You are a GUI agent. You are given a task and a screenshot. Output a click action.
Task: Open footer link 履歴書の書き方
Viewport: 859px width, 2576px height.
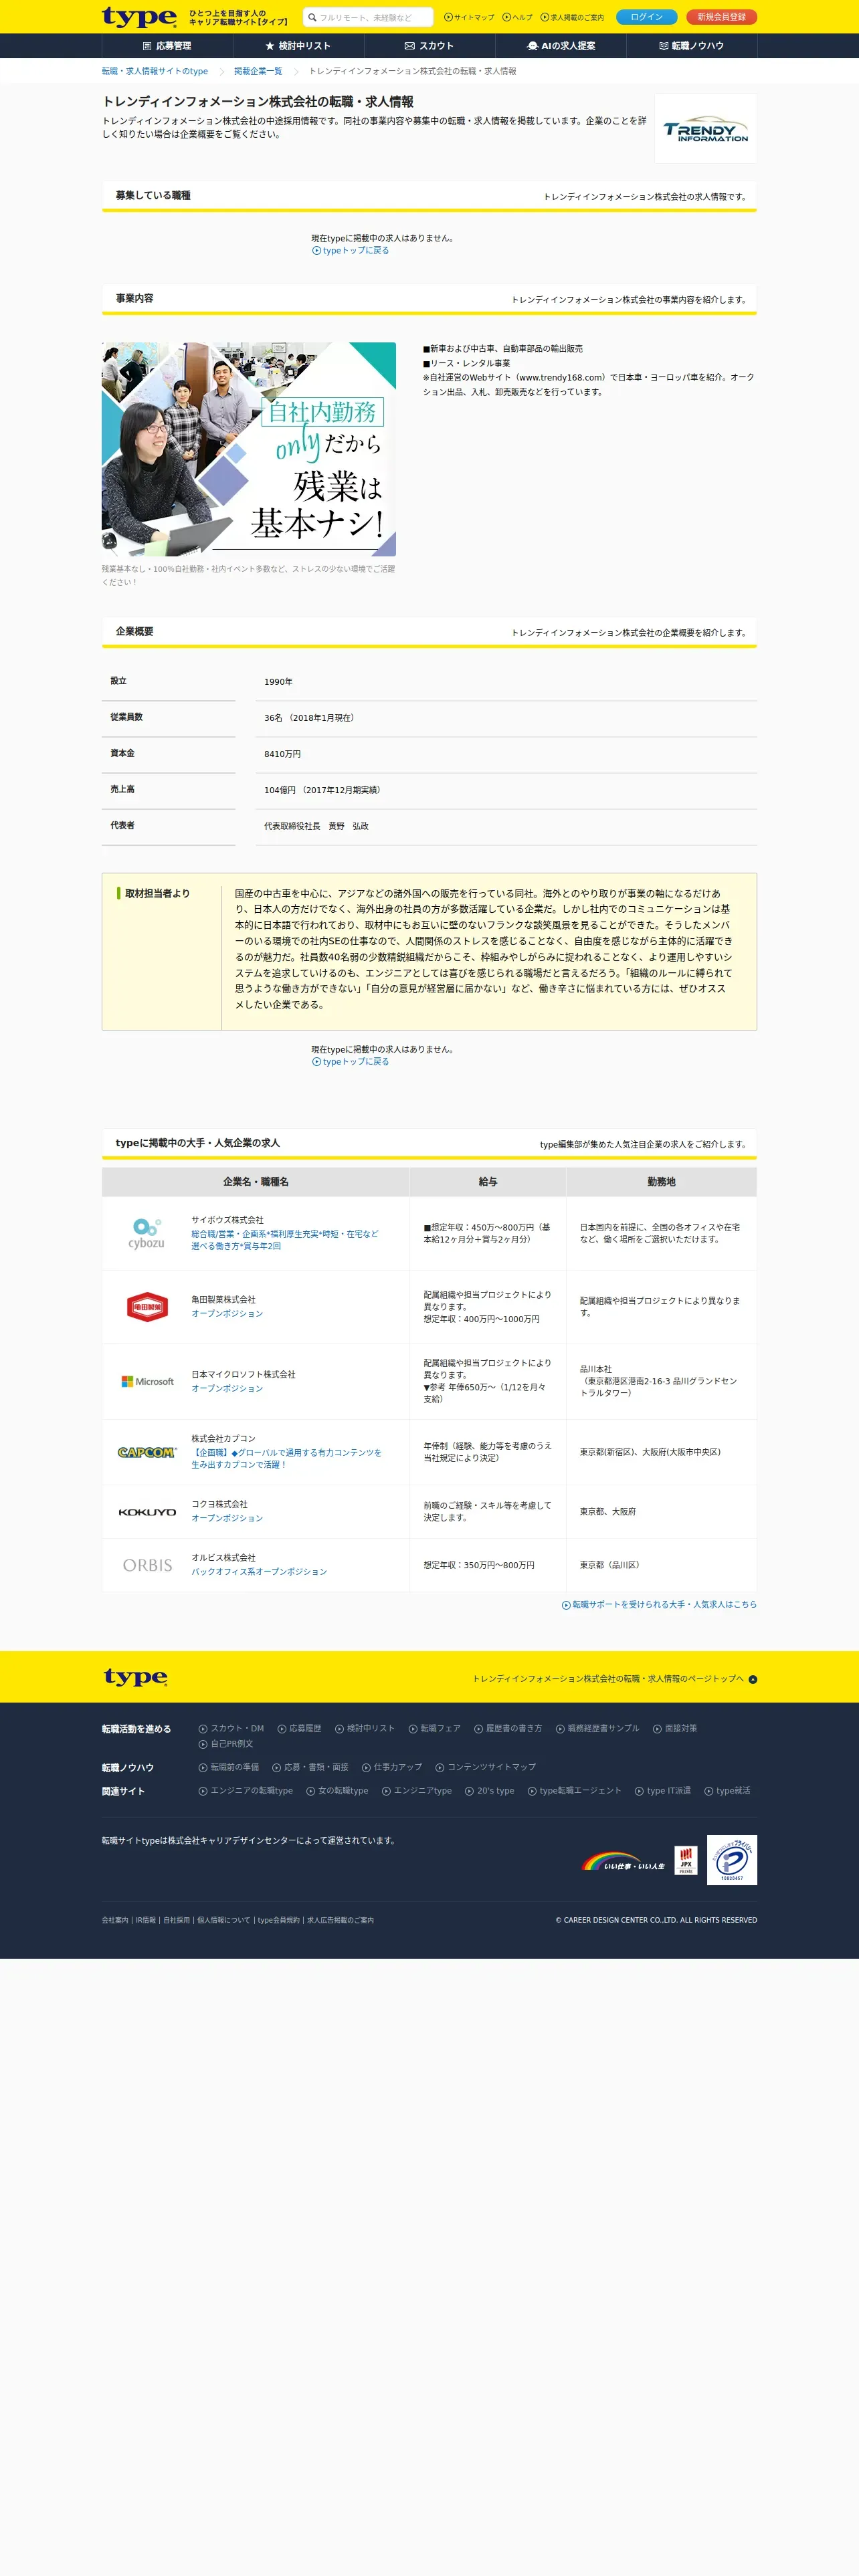pyautogui.click(x=508, y=1728)
